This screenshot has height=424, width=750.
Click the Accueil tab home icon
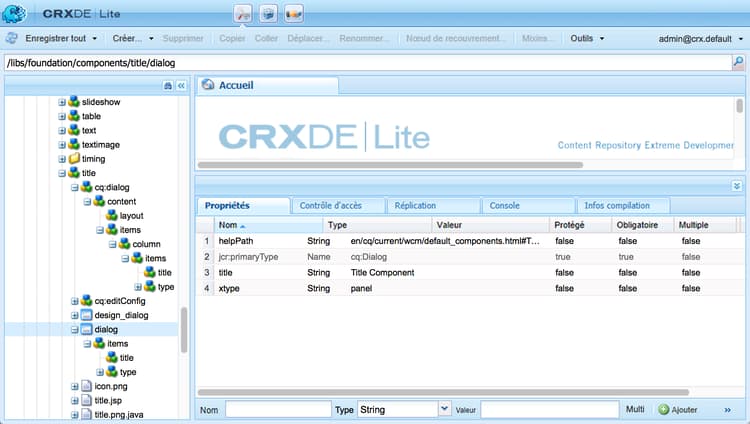[x=208, y=85]
